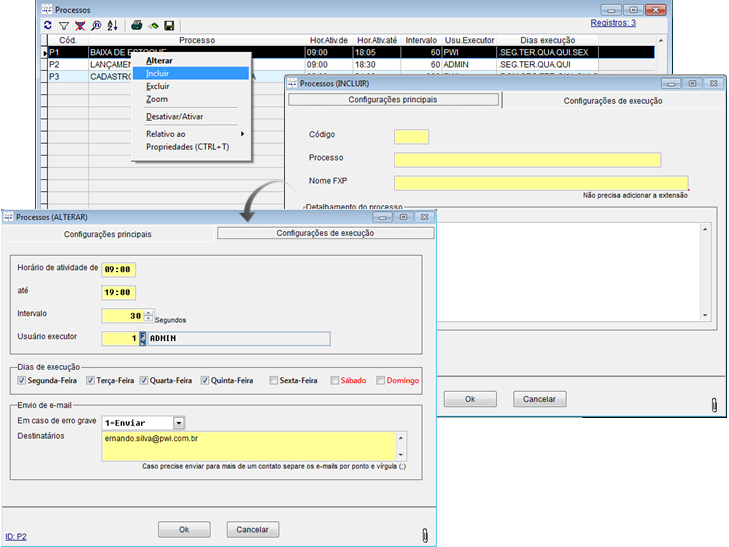Click the refresh icon in Processos toolbar
The width and height of the screenshot is (729, 547).
pos(48,24)
